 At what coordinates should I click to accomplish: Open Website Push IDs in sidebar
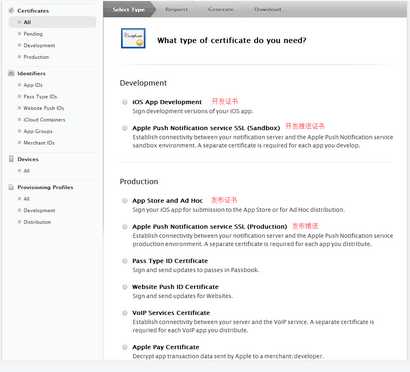(43, 108)
